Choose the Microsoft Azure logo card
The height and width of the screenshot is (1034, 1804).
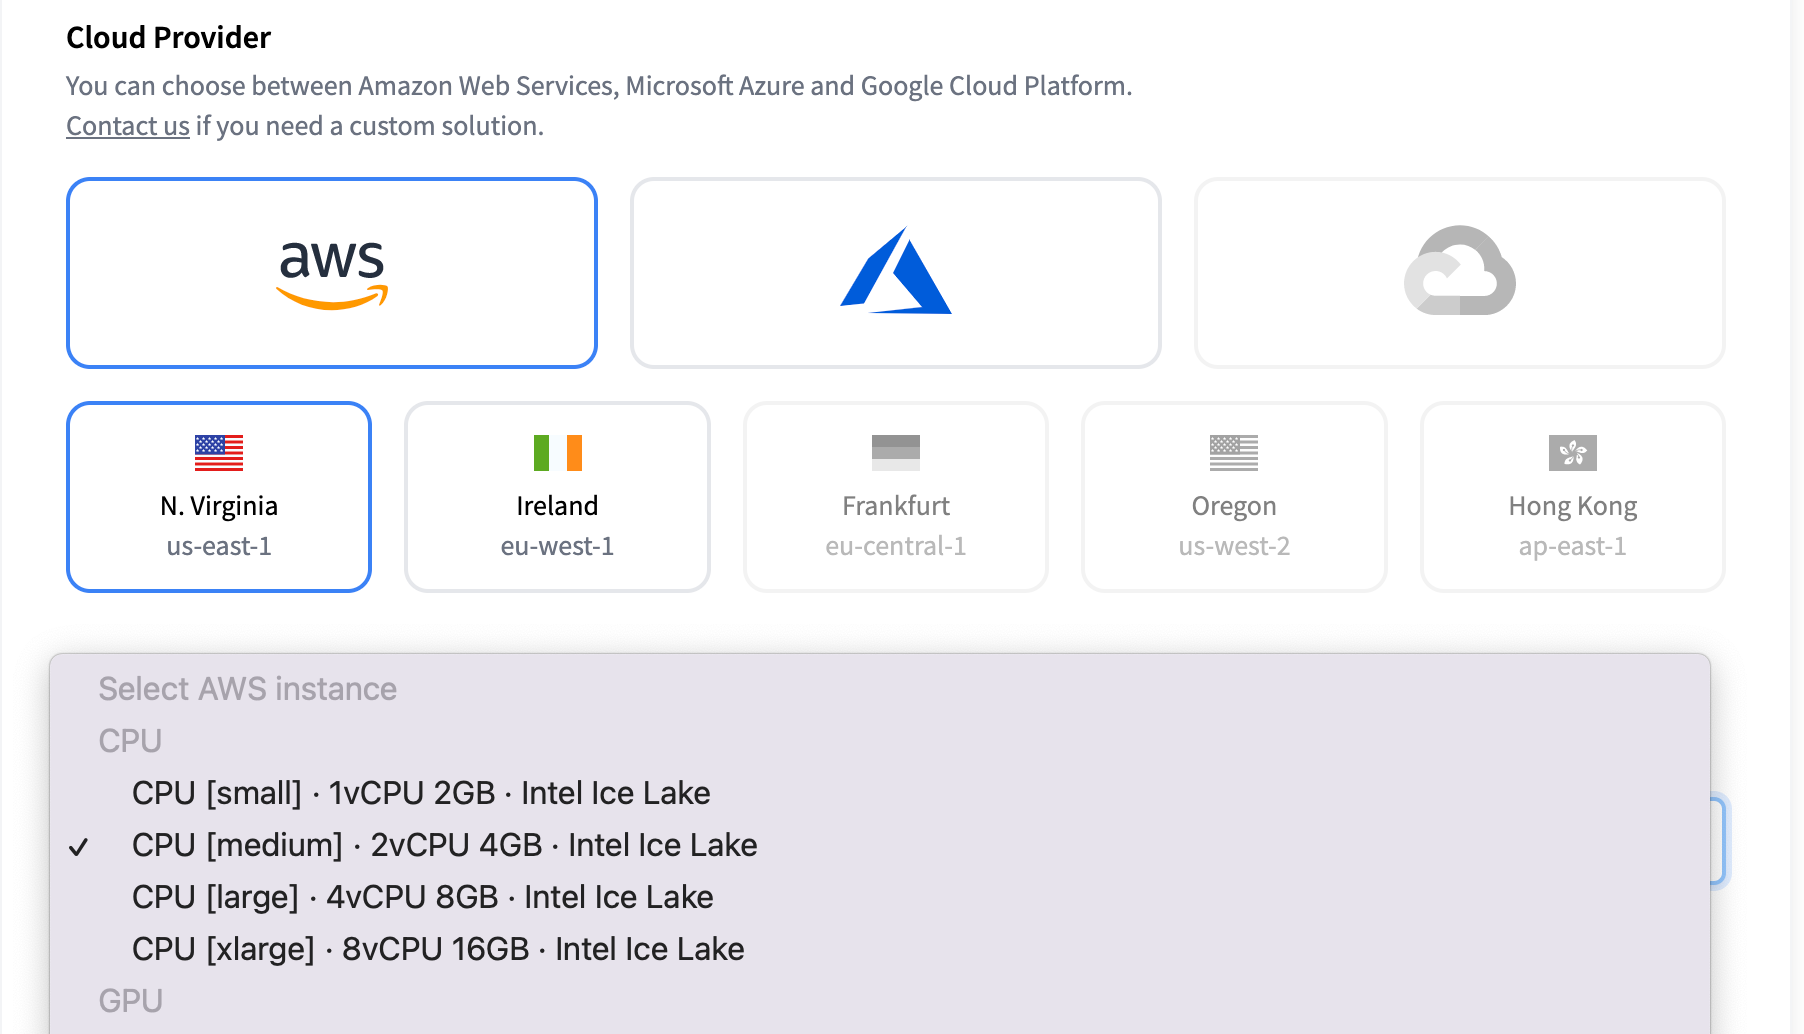pos(895,273)
